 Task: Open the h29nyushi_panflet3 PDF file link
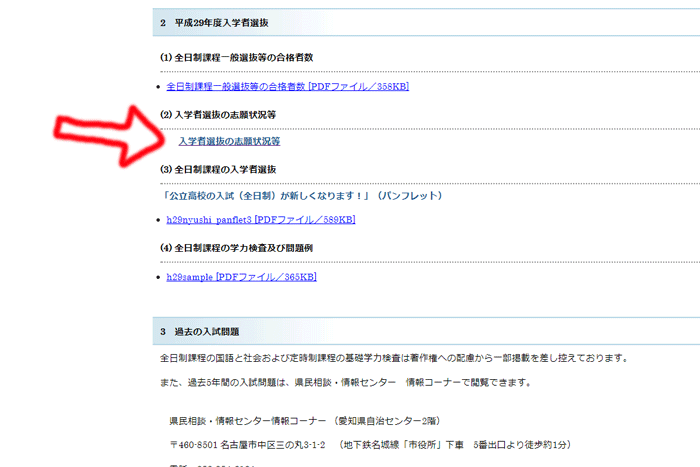point(261,220)
